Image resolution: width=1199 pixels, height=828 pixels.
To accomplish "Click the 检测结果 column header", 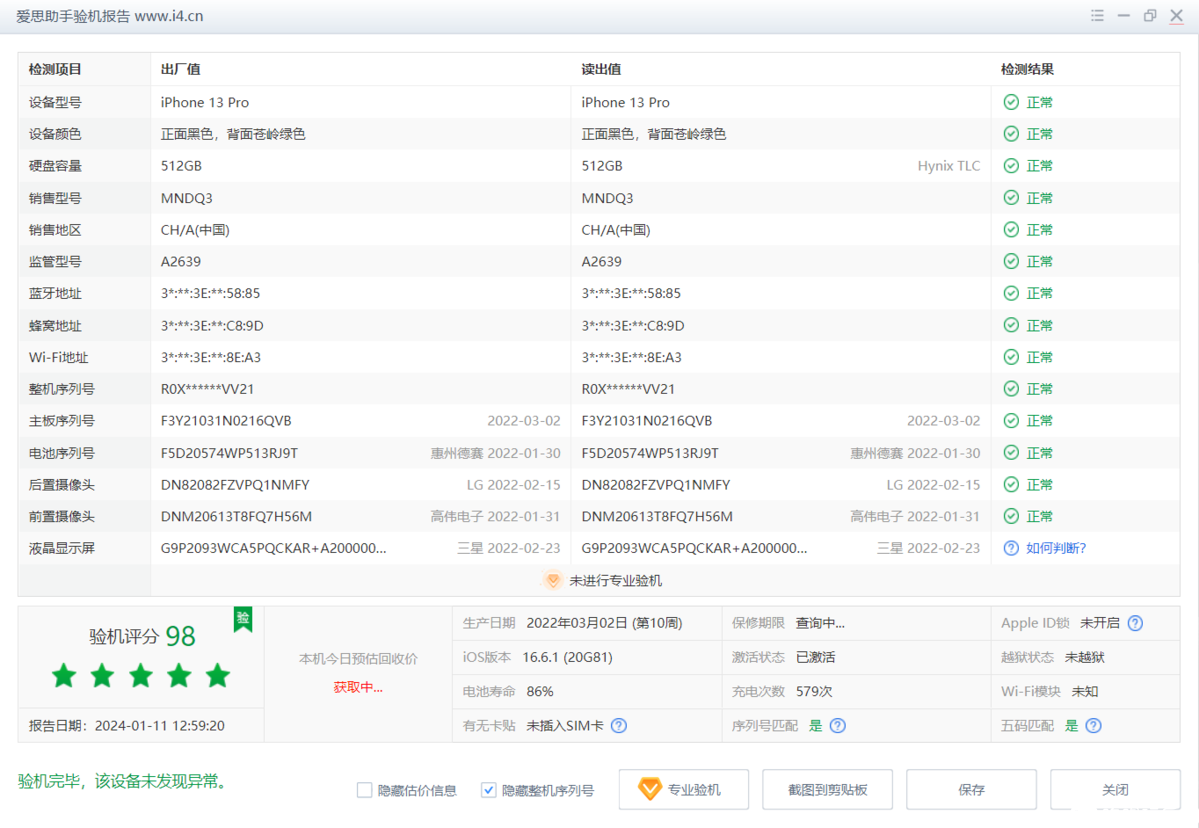I will (x=1027, y=70).
